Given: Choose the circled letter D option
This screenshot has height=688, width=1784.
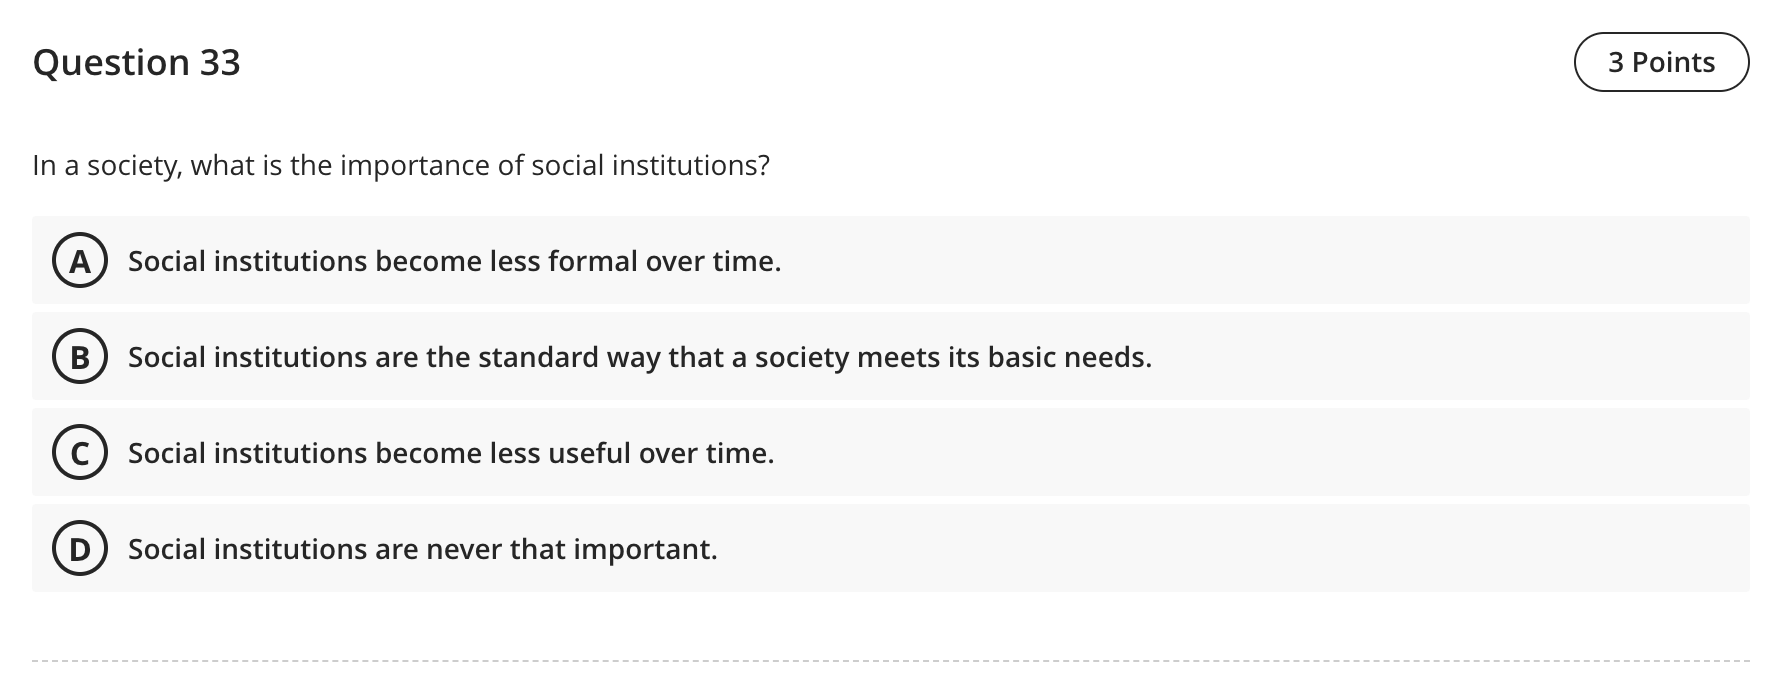Looking at the screenshot, I should click(x=80, y=549).
